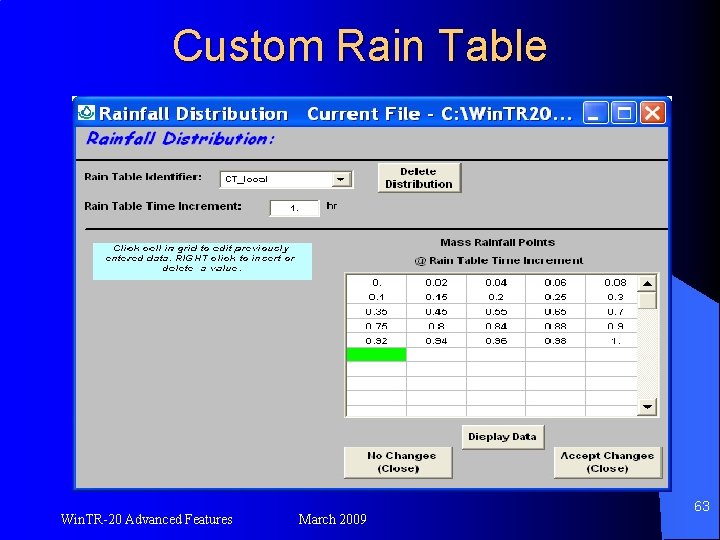The height and width of the screenshot is (540, 720).
Task: Open the Rain Table Identifier dropdown
Action: tap(341, 180)
